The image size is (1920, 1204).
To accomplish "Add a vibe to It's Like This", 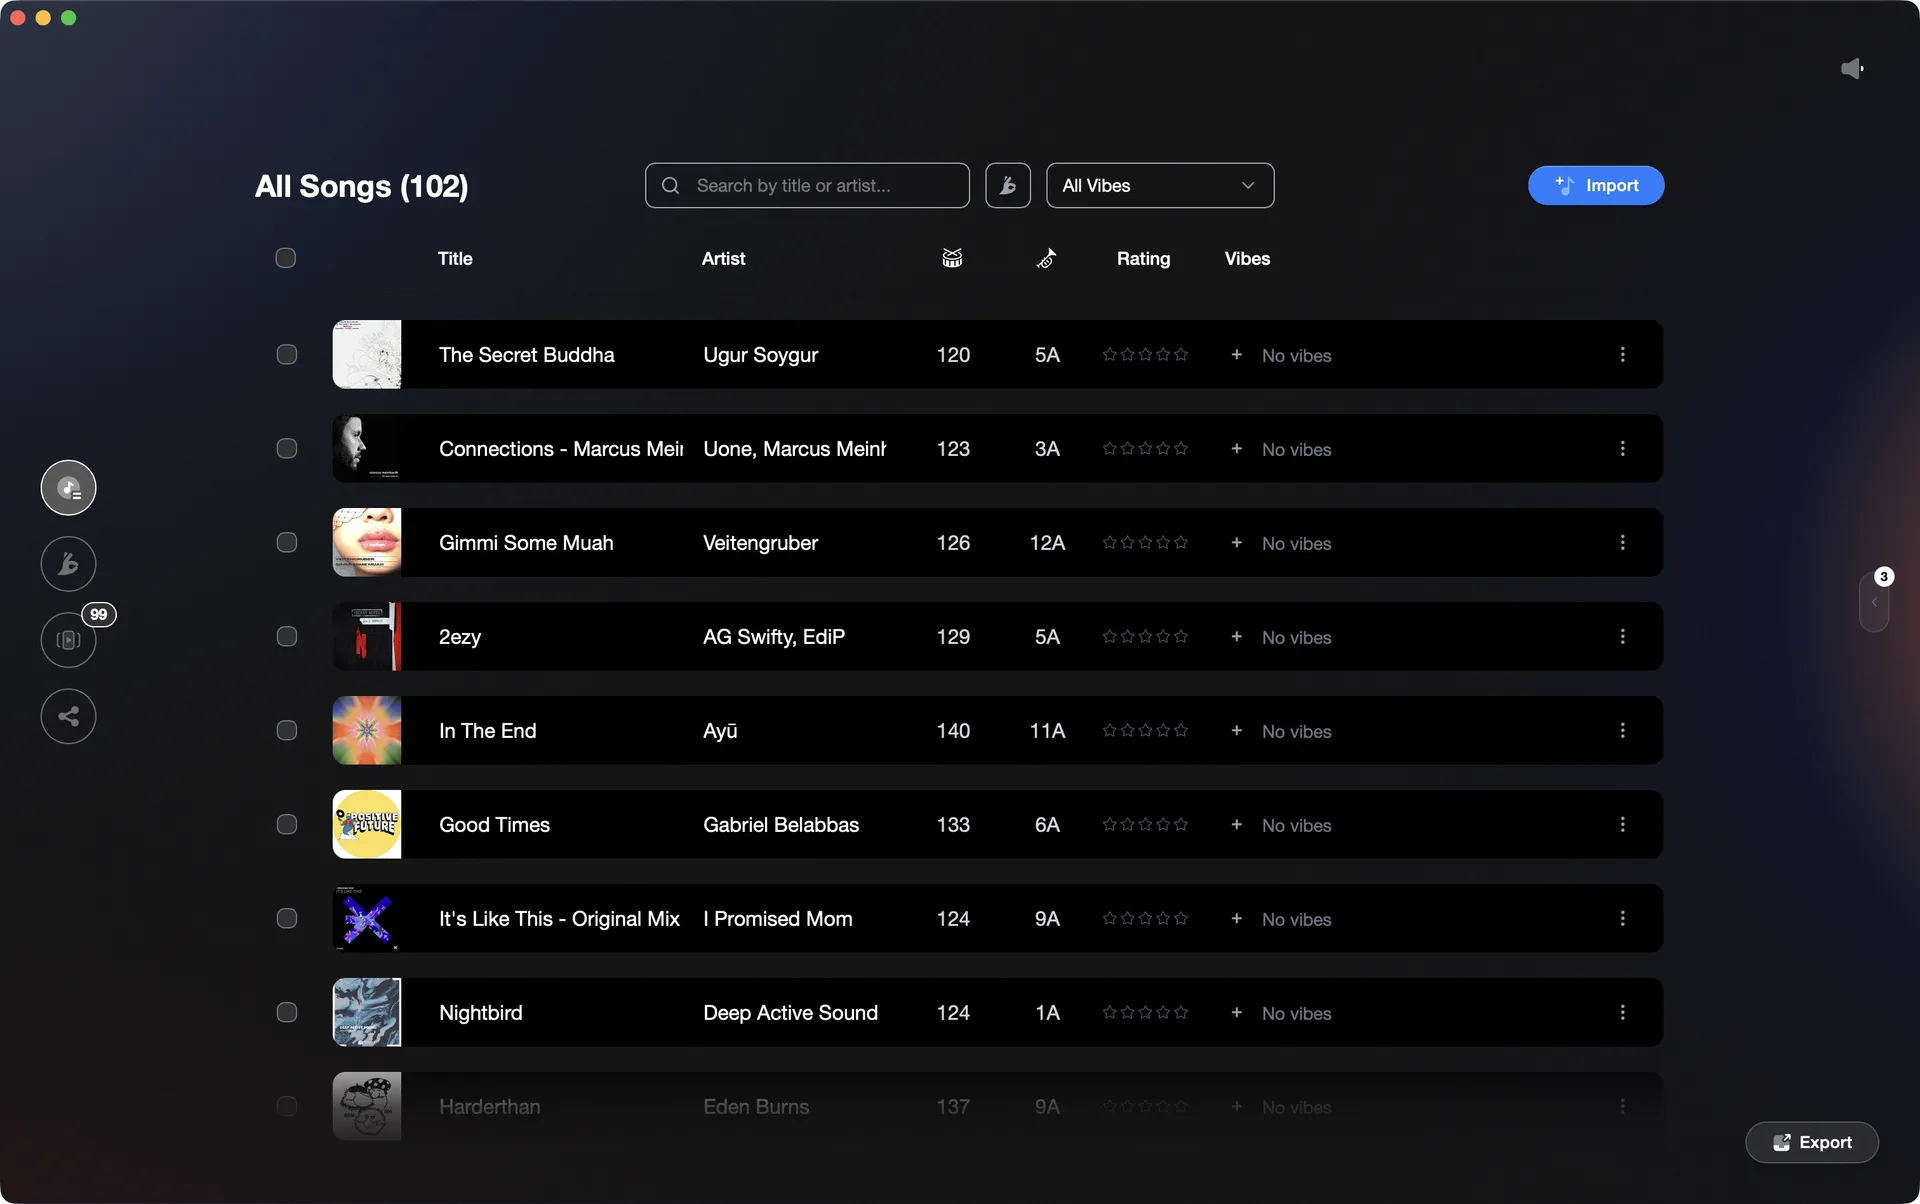I will click(x=1237, y=918).
